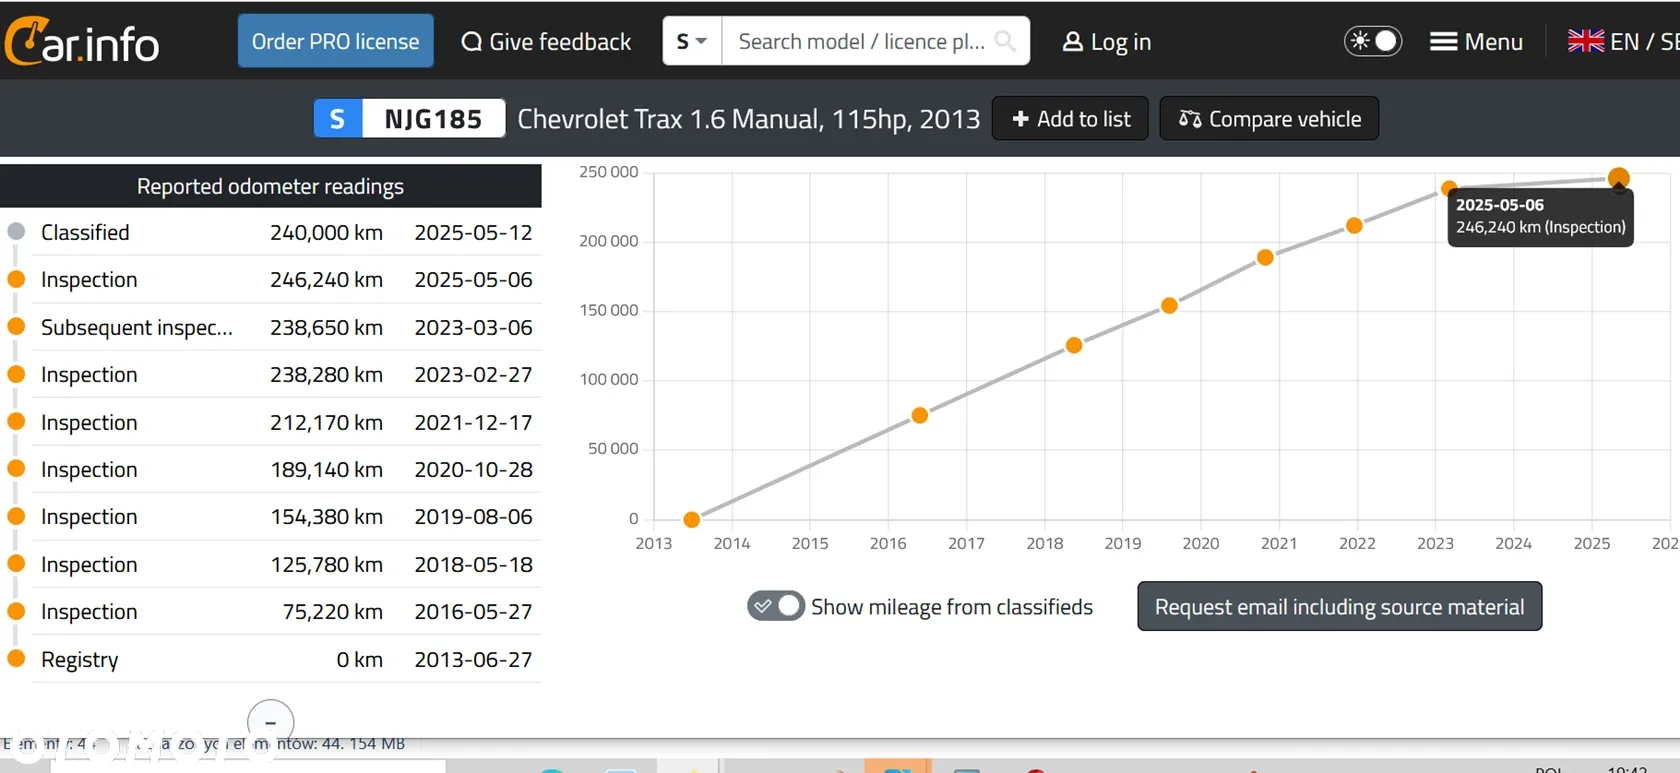Select the Classified 240,000 km reading row
This screenshot has height=773, width=1680.
coord(271,232)
